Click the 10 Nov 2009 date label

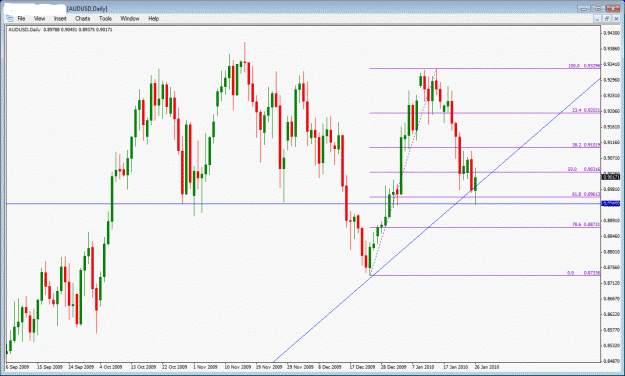pyautogui.click(x=238, y=367)
